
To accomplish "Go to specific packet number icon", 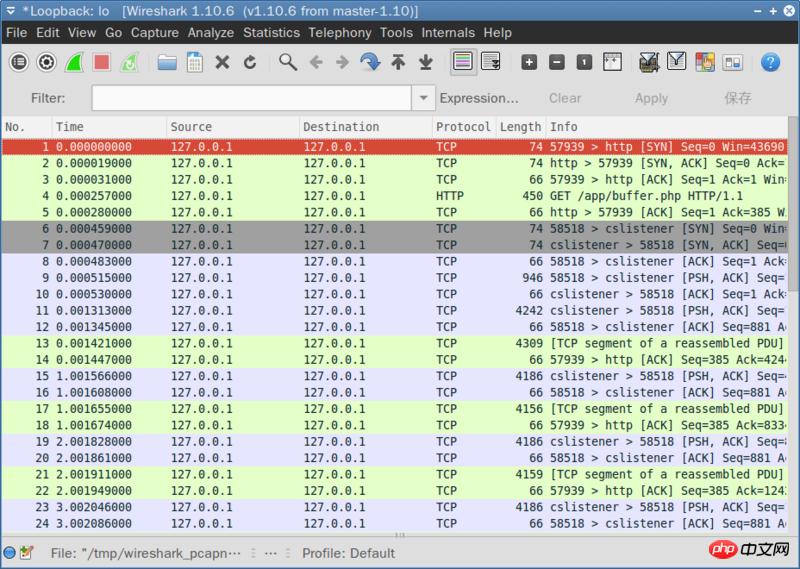I will pos(370,62).
